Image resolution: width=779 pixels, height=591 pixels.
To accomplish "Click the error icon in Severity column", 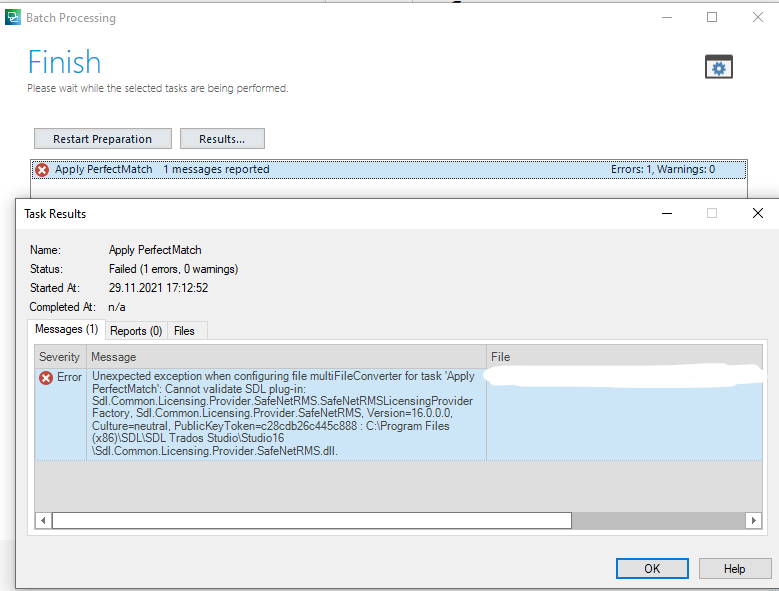I will pos(46,378).
